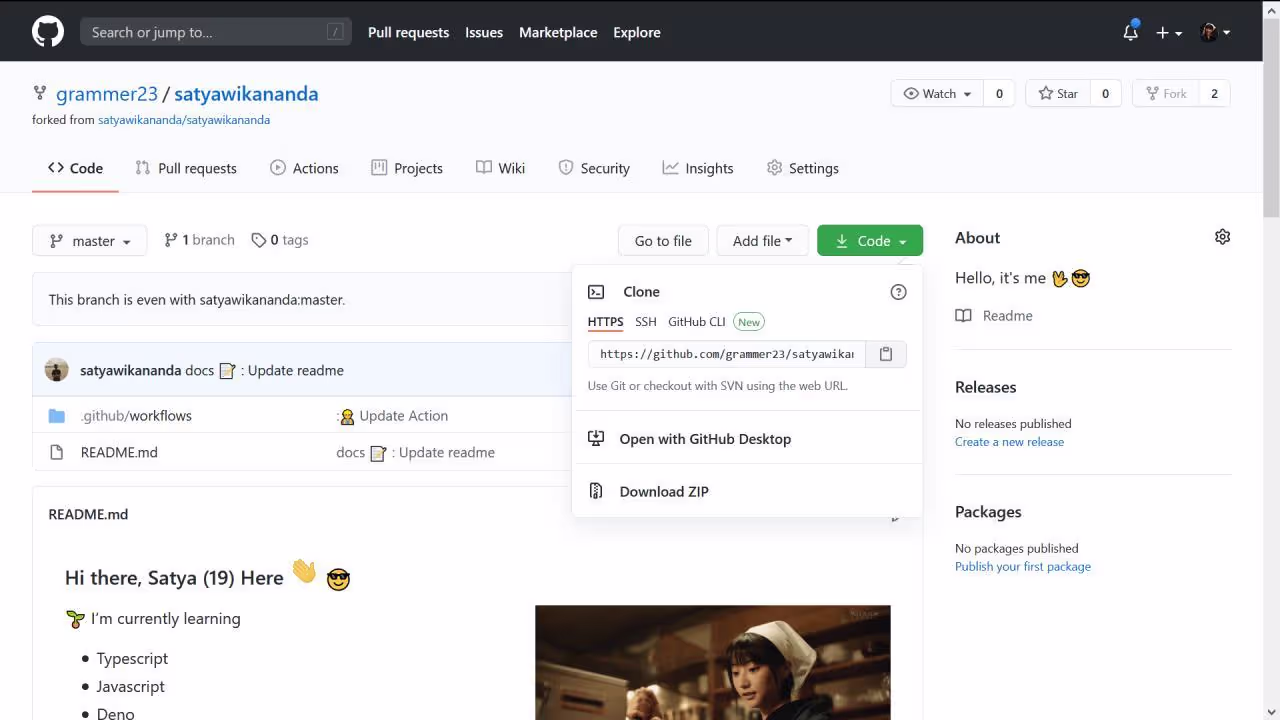Open the Releases heading link
This screenshot has width=1280, height=720.
[985, 387]
